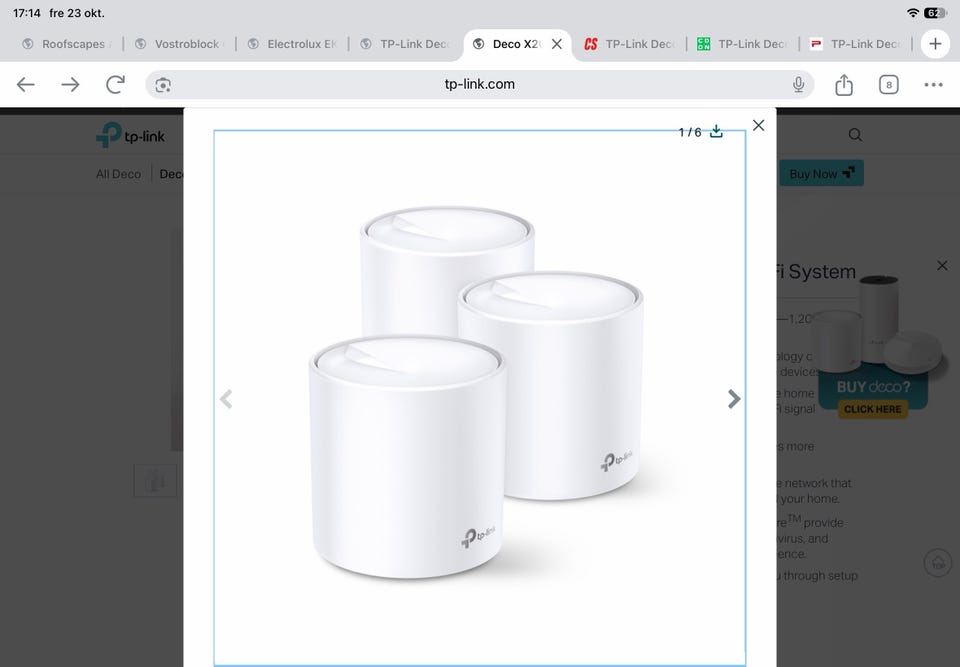Open the share sheet icon

point(844,85)
